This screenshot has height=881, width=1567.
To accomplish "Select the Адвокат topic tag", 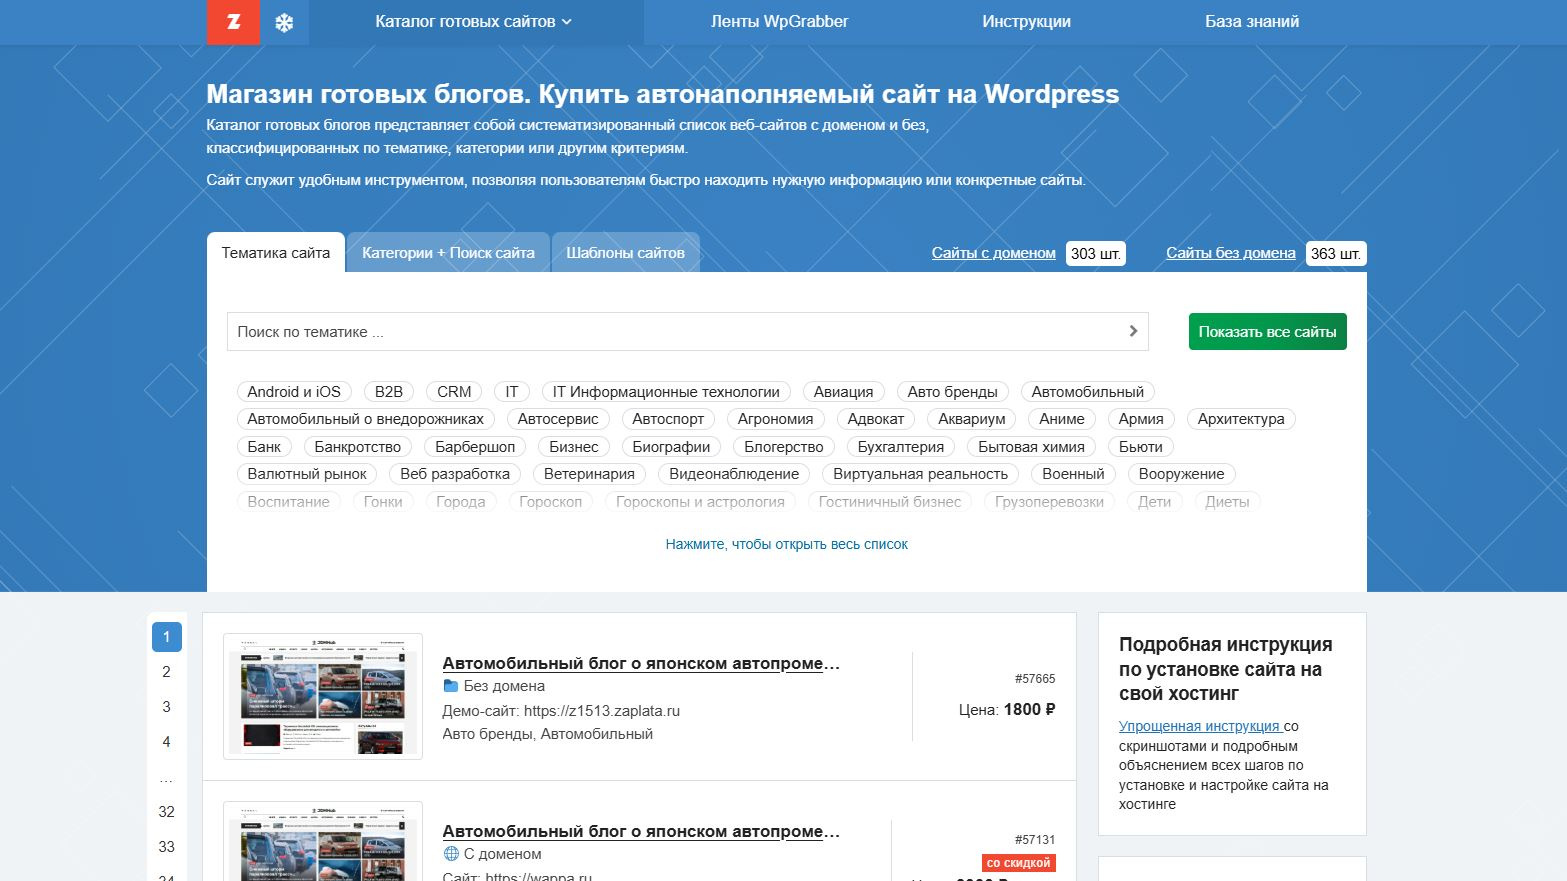I will 876,419.
